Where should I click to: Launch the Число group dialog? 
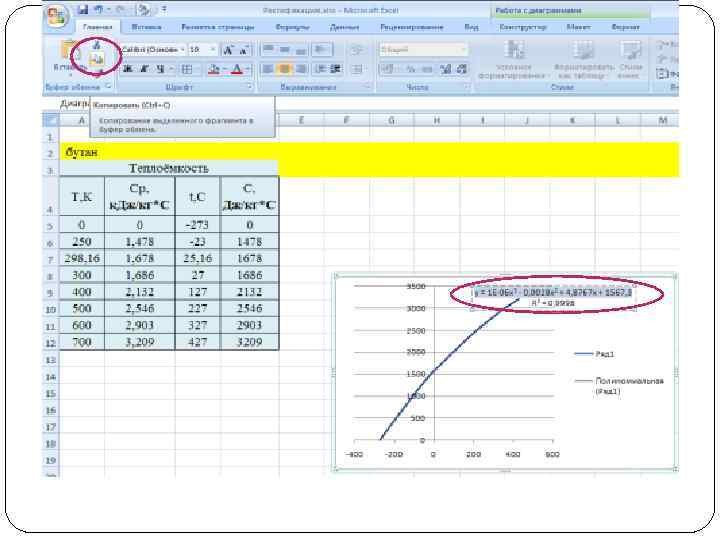point(467,86)
